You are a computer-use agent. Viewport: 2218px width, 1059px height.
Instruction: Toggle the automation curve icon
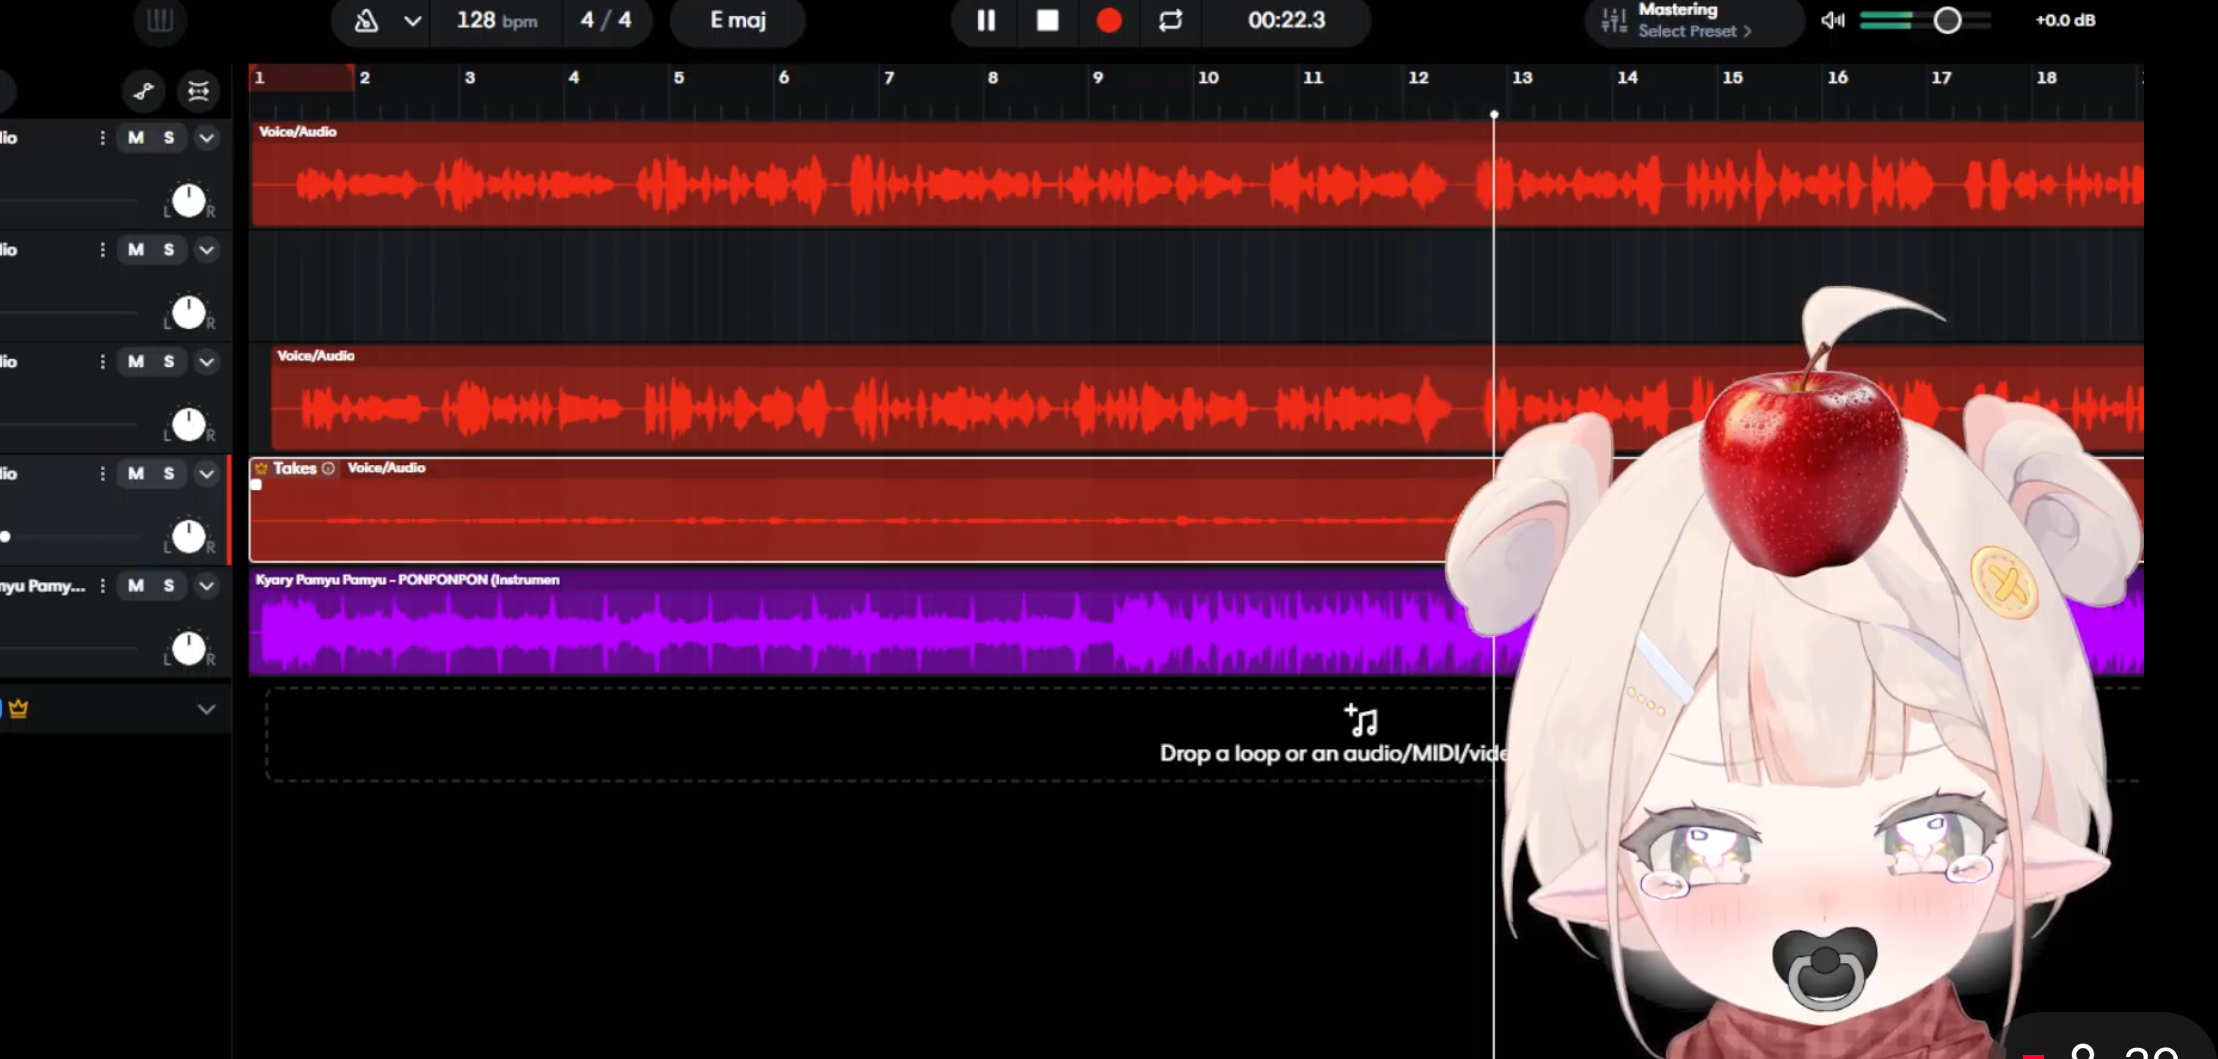(x=143, y=92)
